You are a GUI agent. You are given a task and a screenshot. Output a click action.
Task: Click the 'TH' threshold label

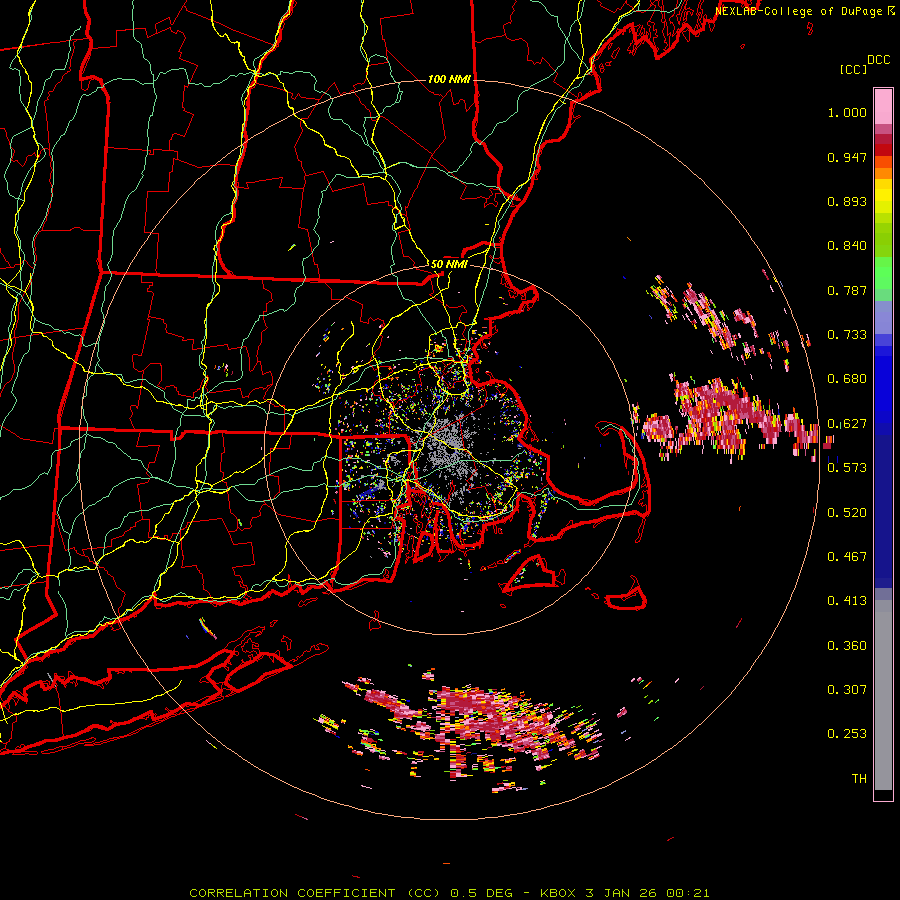(859, 779)
